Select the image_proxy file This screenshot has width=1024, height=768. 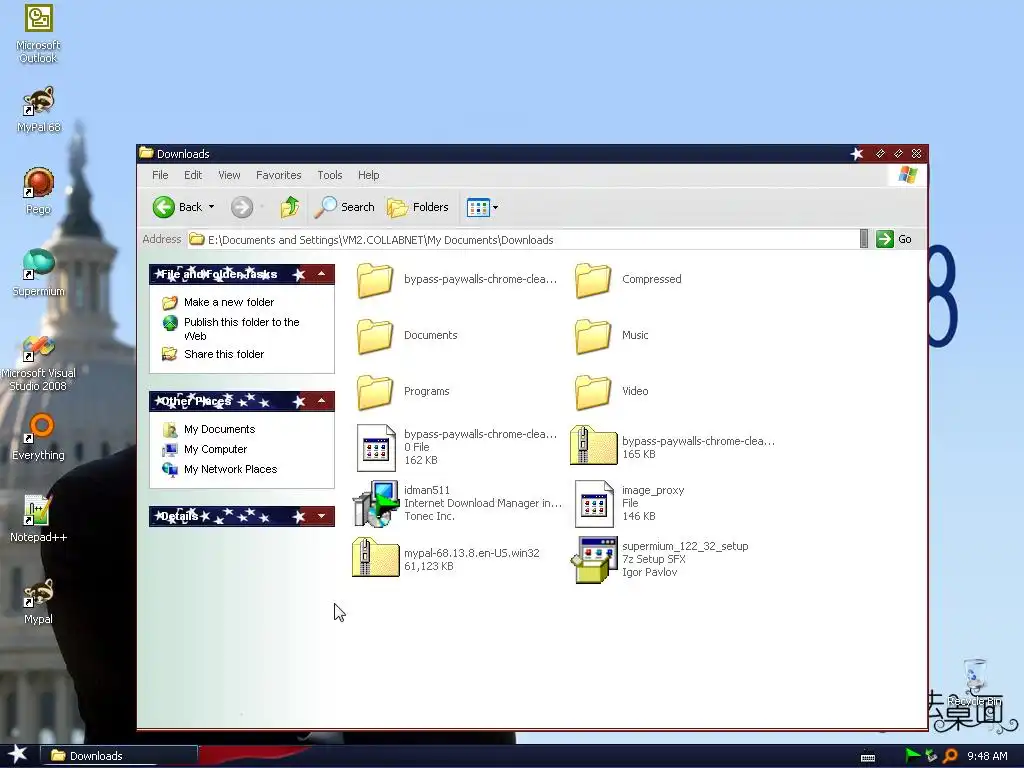(630, 503)
